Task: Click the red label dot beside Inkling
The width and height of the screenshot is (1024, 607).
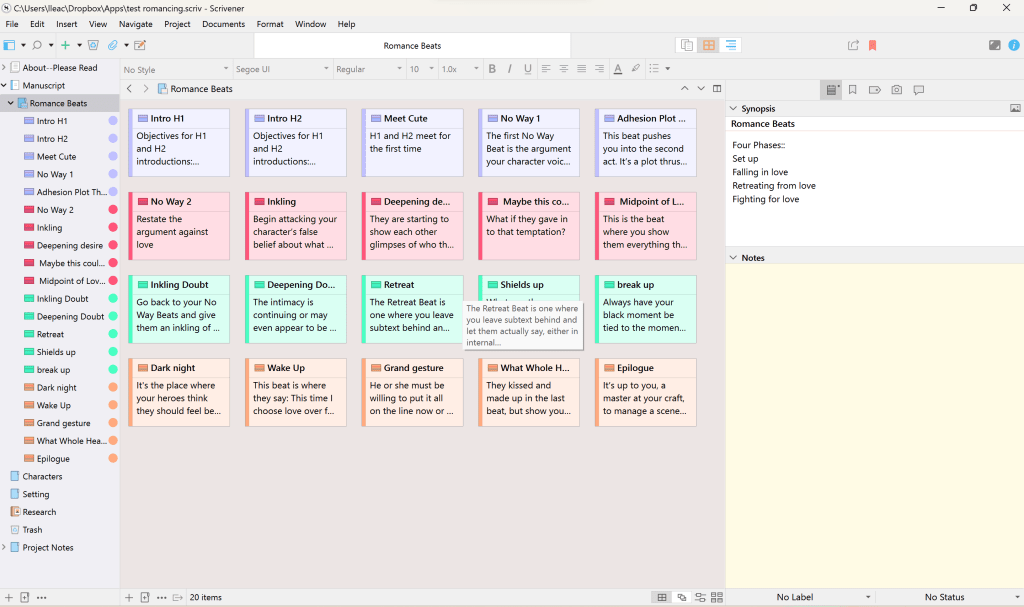Action: (x=113, y=228)
